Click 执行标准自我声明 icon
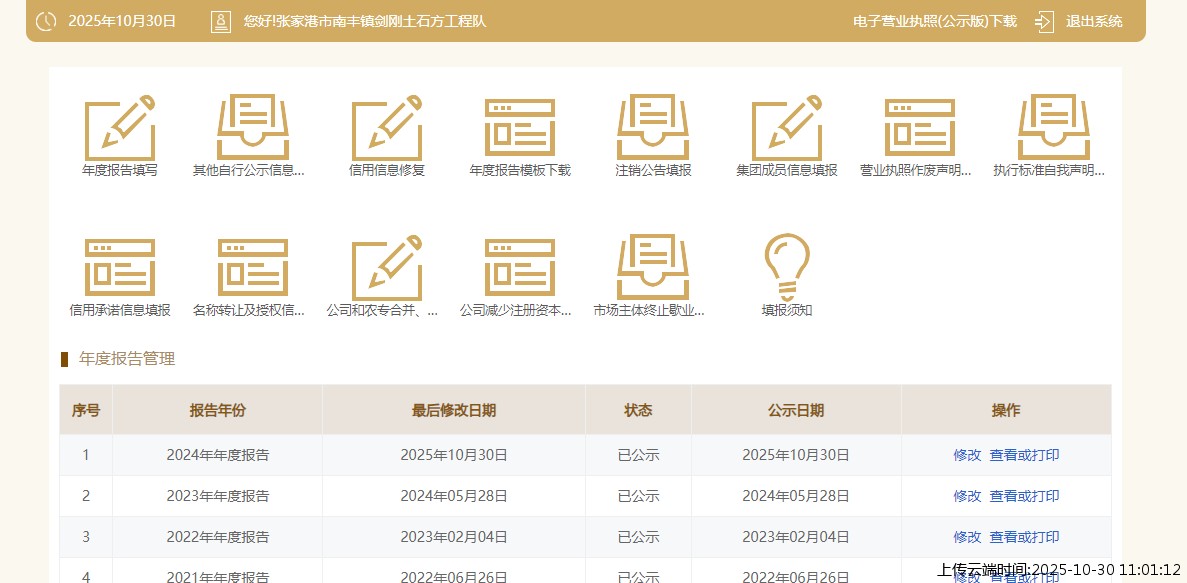Image resolution: width=1187 pixels, height=583 pixels. point(1052,128)
